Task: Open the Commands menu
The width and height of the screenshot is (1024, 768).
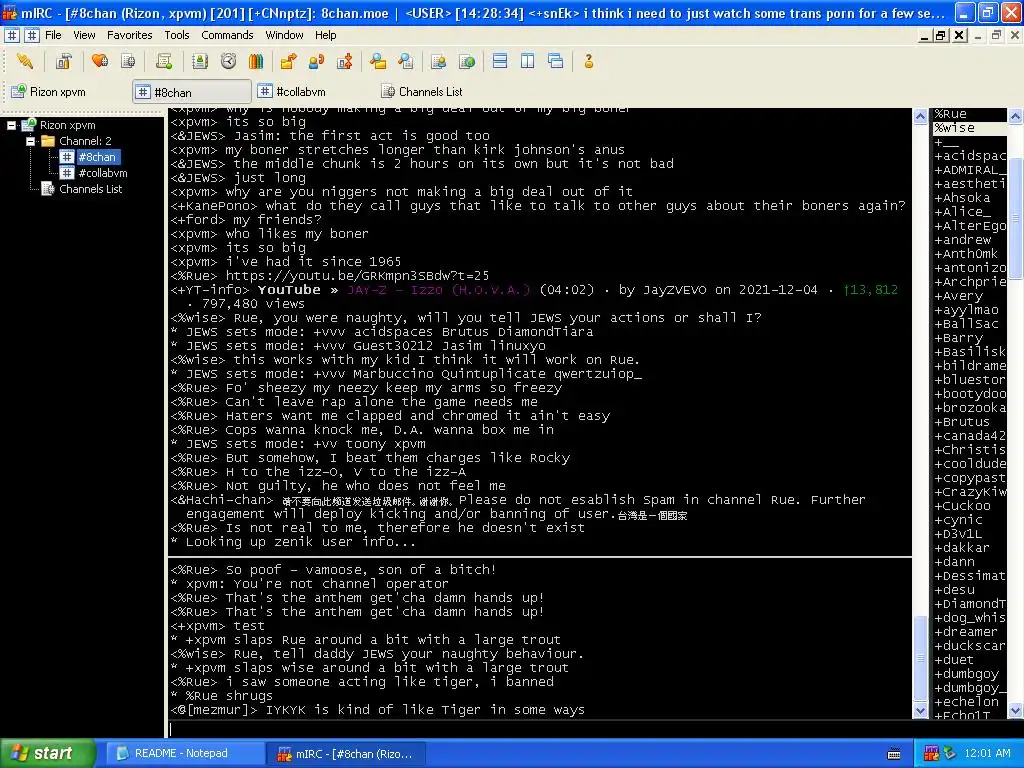Action: pos(227,35)
